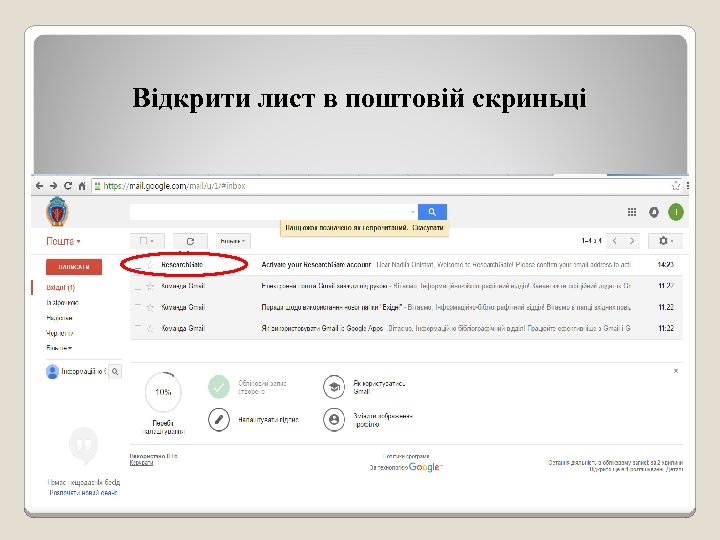Open the ResearchGate sender name
Image resolution: width=720 pixels, height=540 pixels.
pyautogui.click(x=182, y=265)
